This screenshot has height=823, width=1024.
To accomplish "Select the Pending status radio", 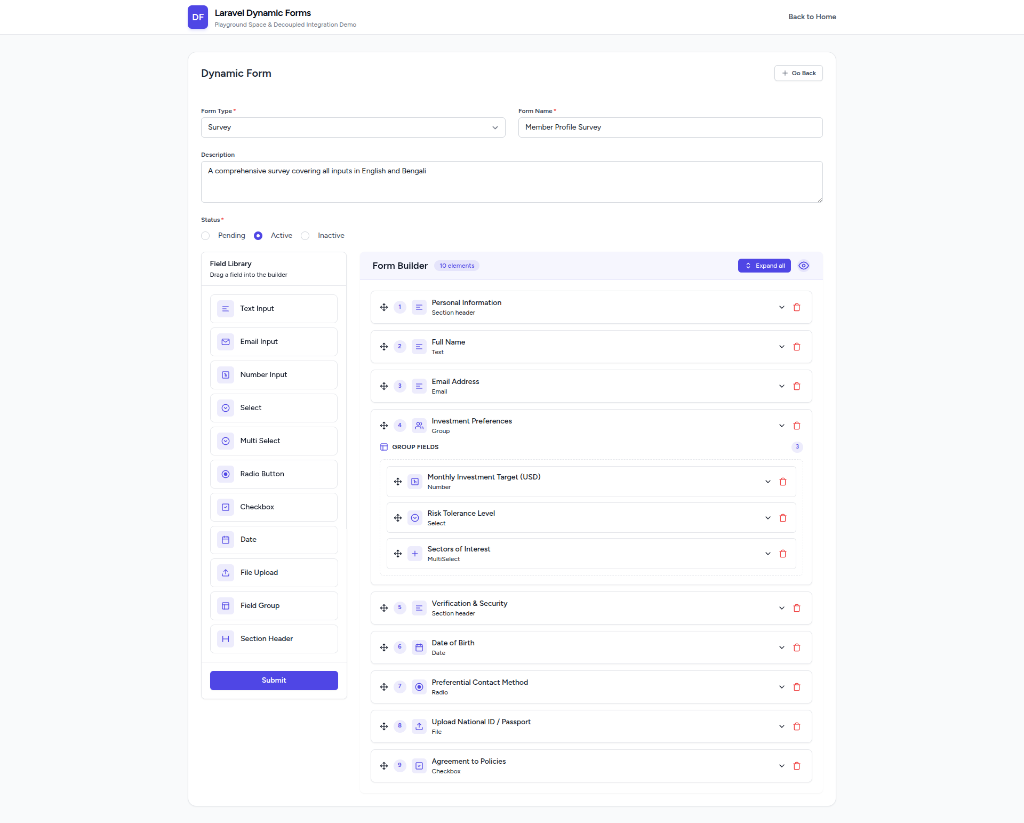I will tap(206, 236).
